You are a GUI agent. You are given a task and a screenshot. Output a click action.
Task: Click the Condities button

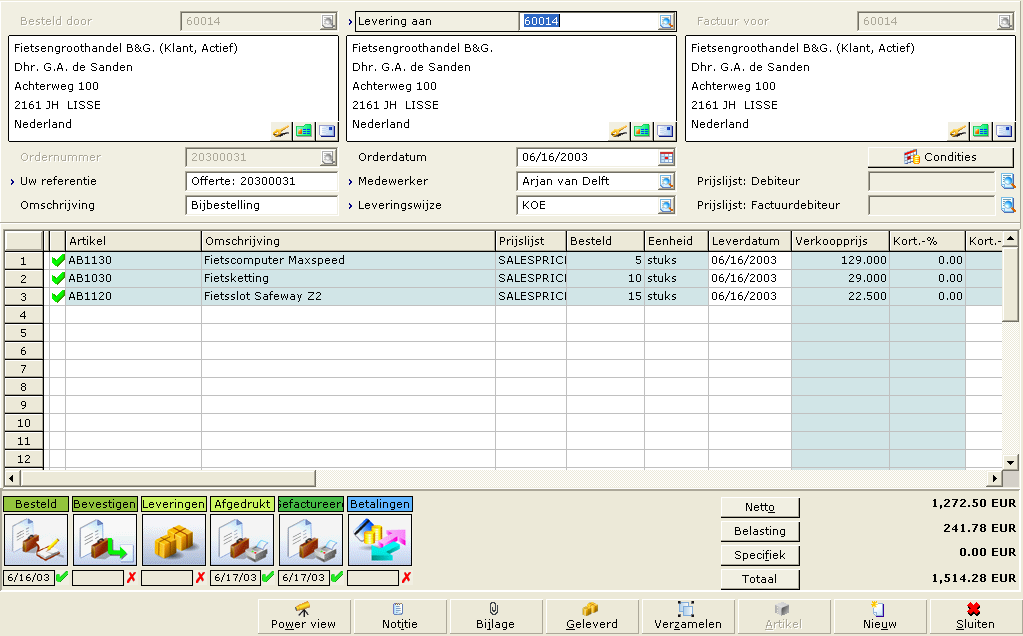[940, 157]
